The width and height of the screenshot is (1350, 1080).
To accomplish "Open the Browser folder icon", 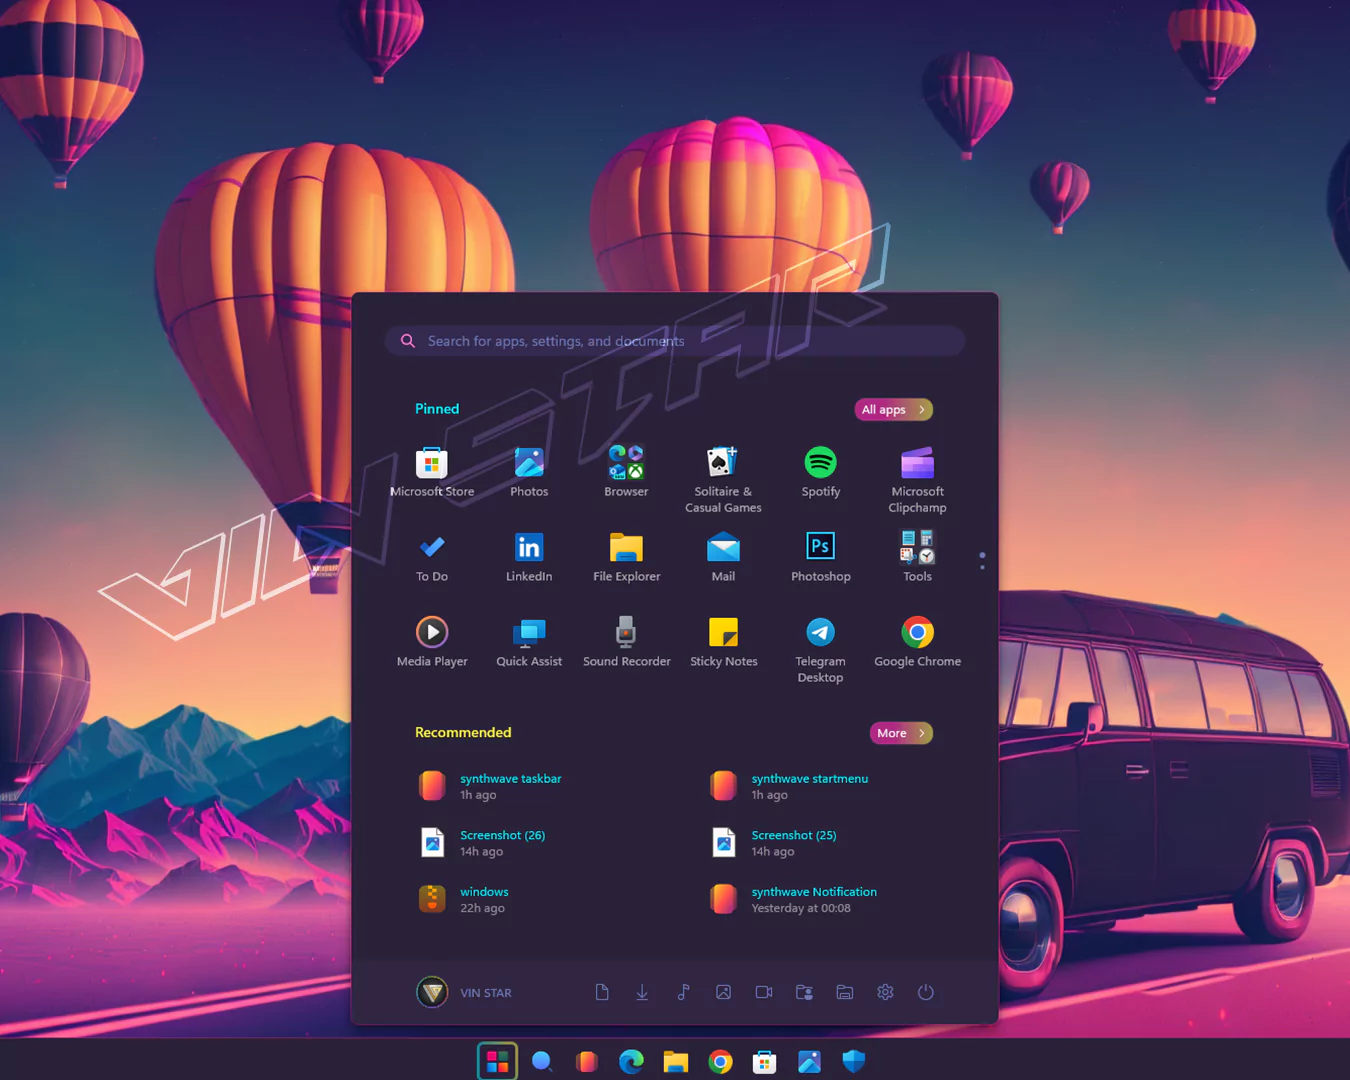I will 626,471.
